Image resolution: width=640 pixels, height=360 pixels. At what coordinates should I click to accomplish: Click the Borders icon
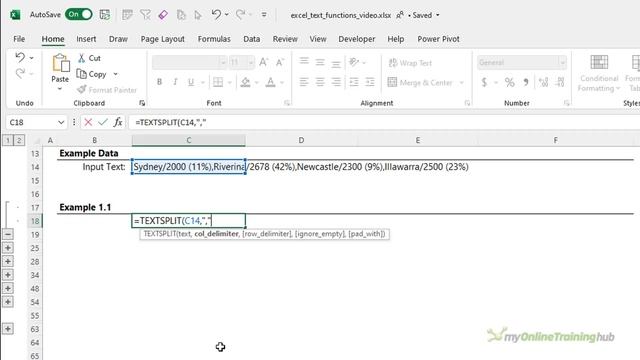pos(218,82)
